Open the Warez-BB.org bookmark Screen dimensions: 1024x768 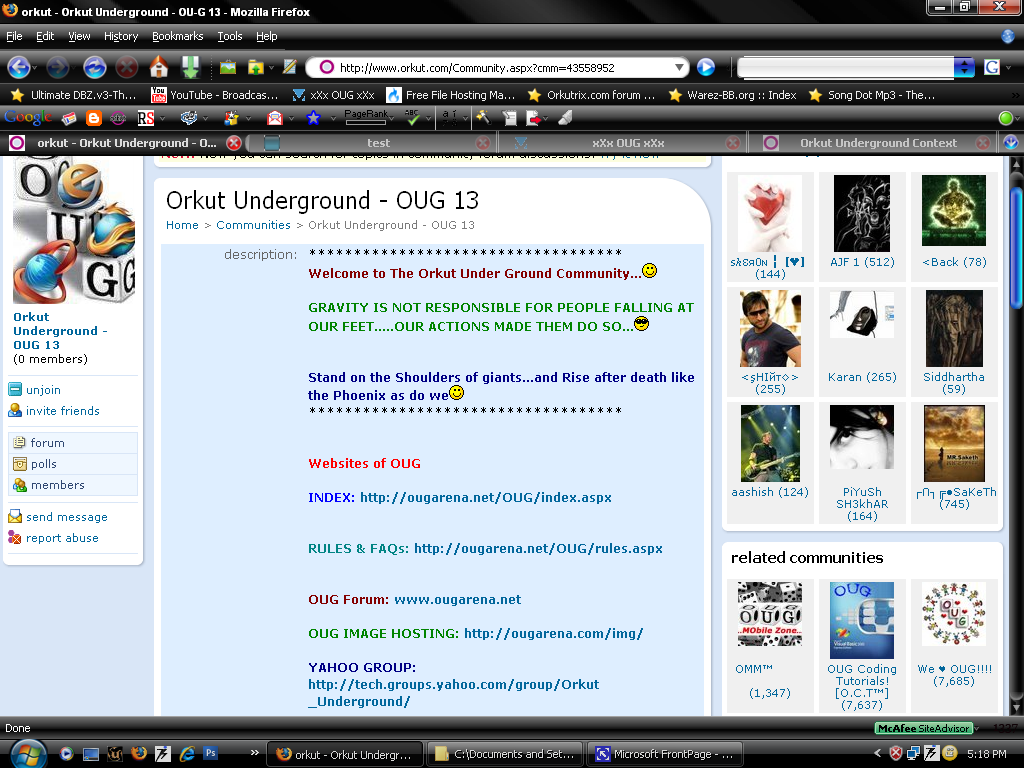tap(733, 95)
